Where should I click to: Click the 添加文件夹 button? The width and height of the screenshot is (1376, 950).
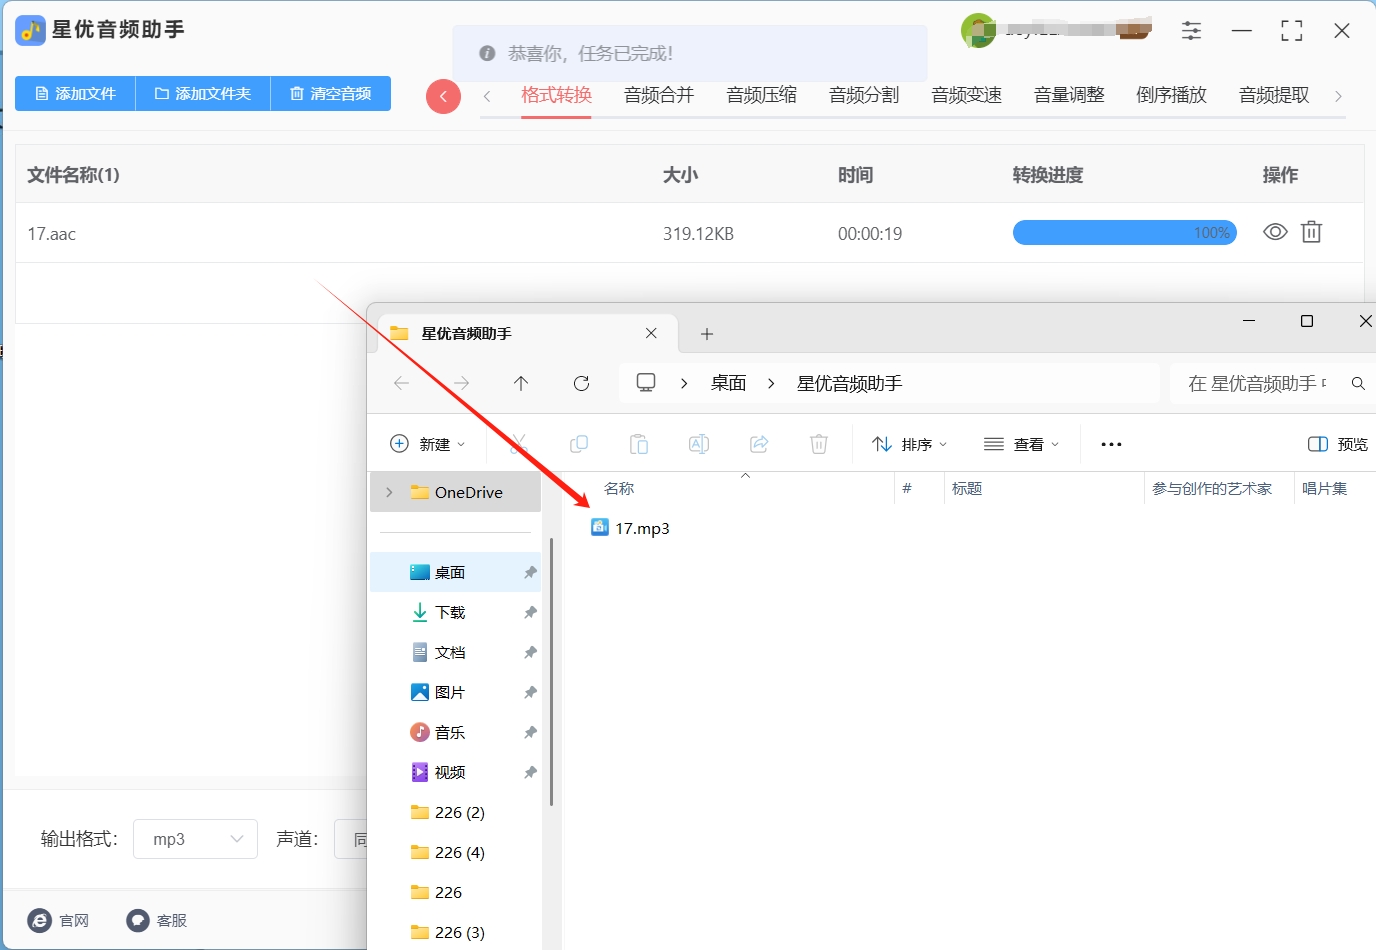click(x=203, y=94)
